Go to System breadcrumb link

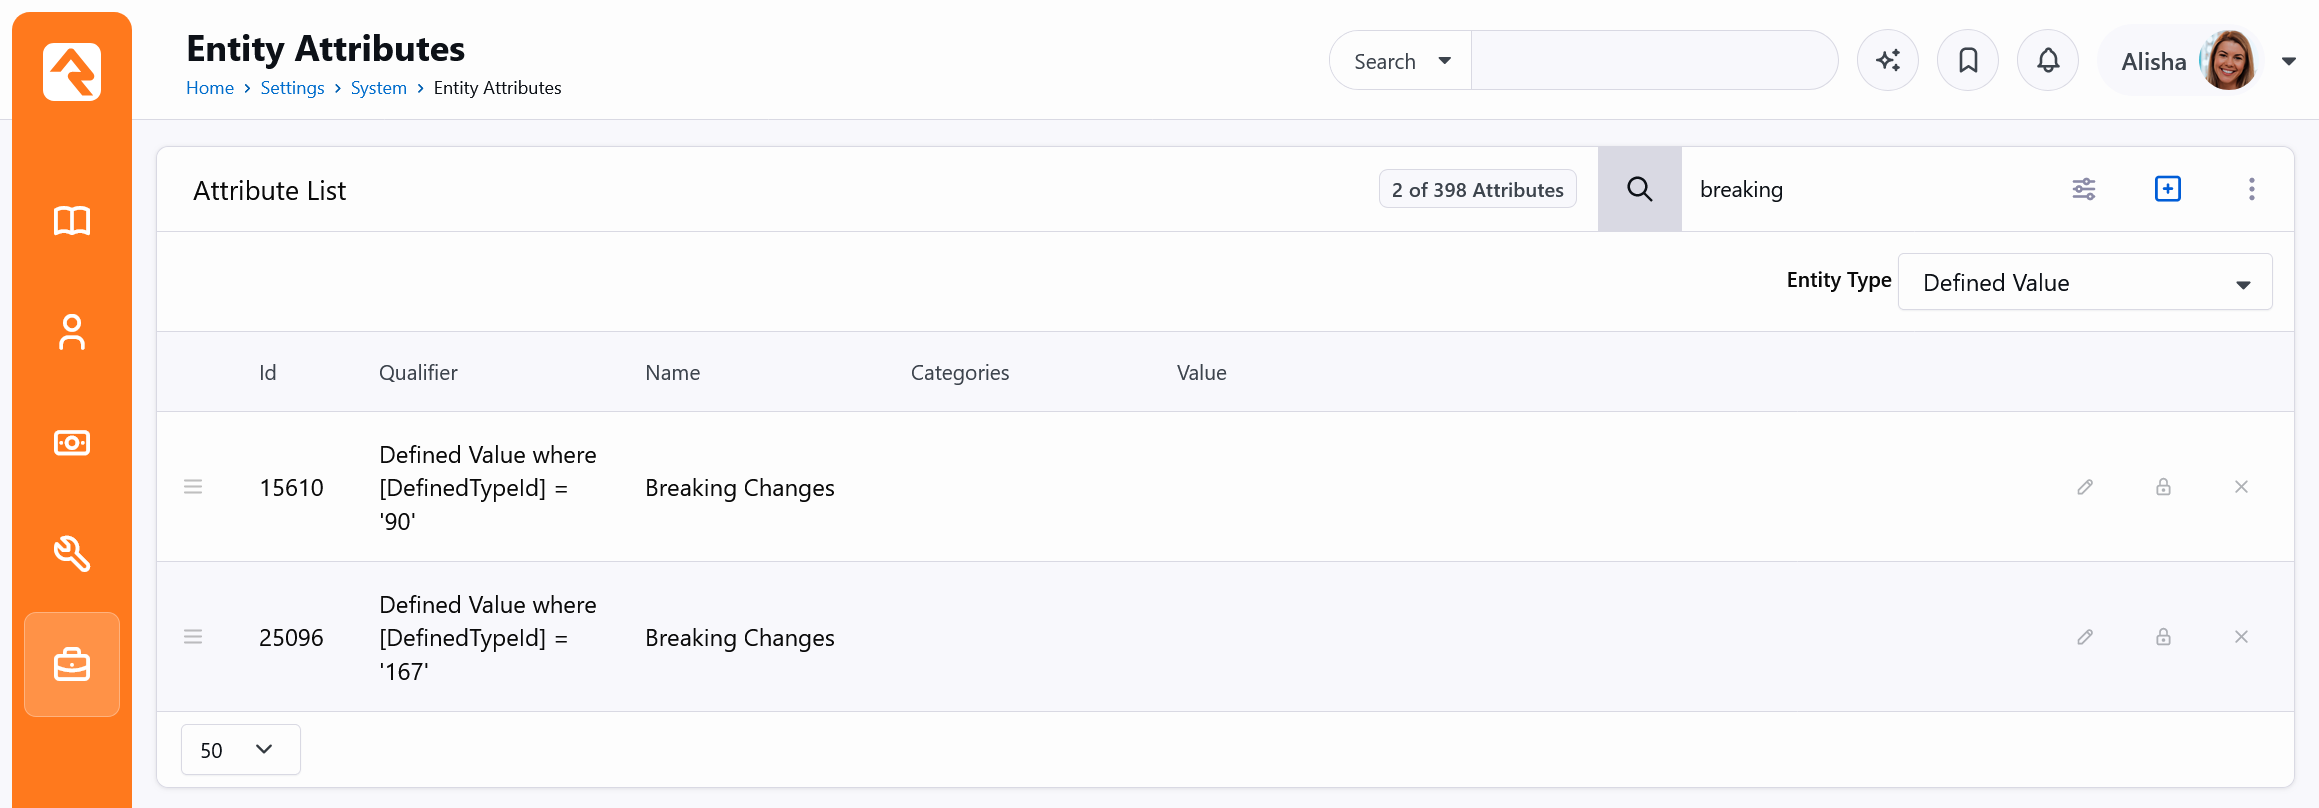click(x=379, y=88)
